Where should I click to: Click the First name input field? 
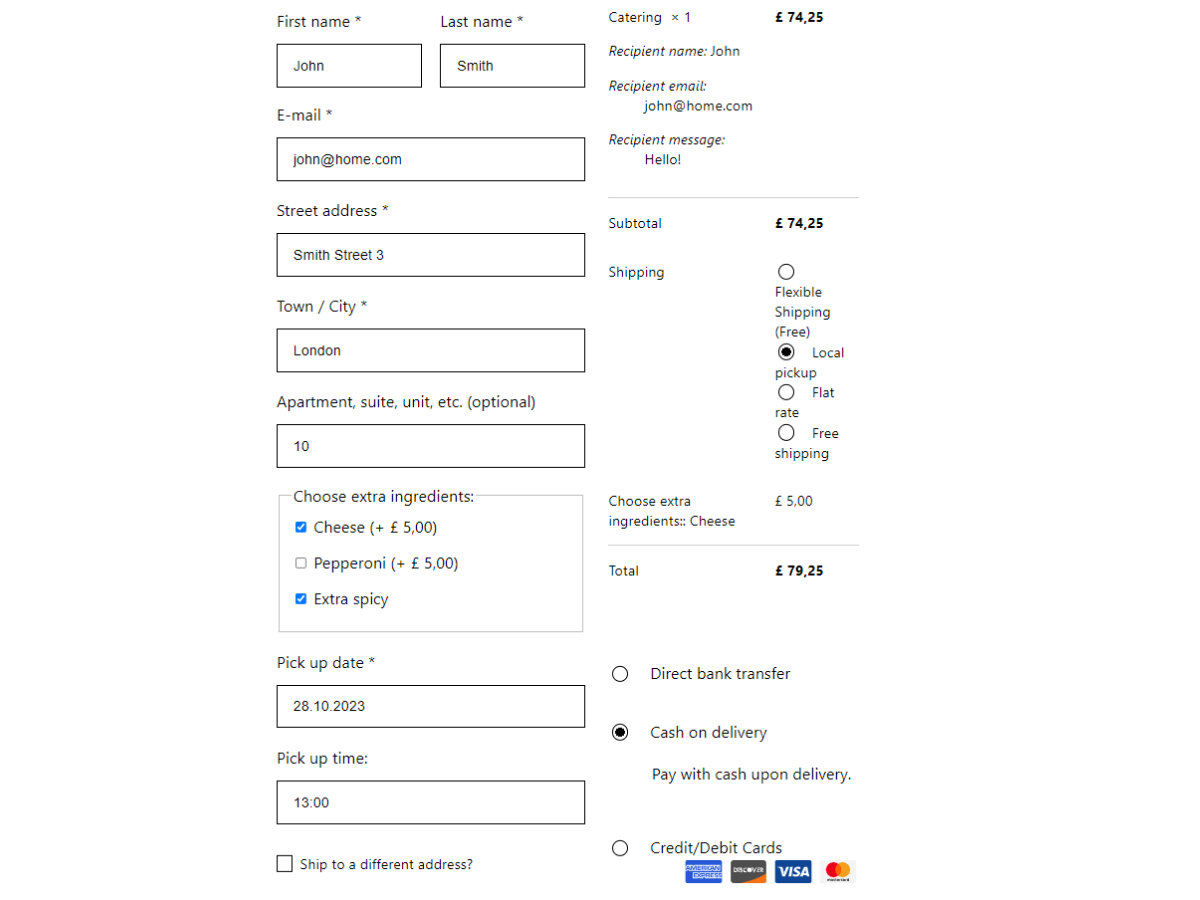tap(348, 65)
